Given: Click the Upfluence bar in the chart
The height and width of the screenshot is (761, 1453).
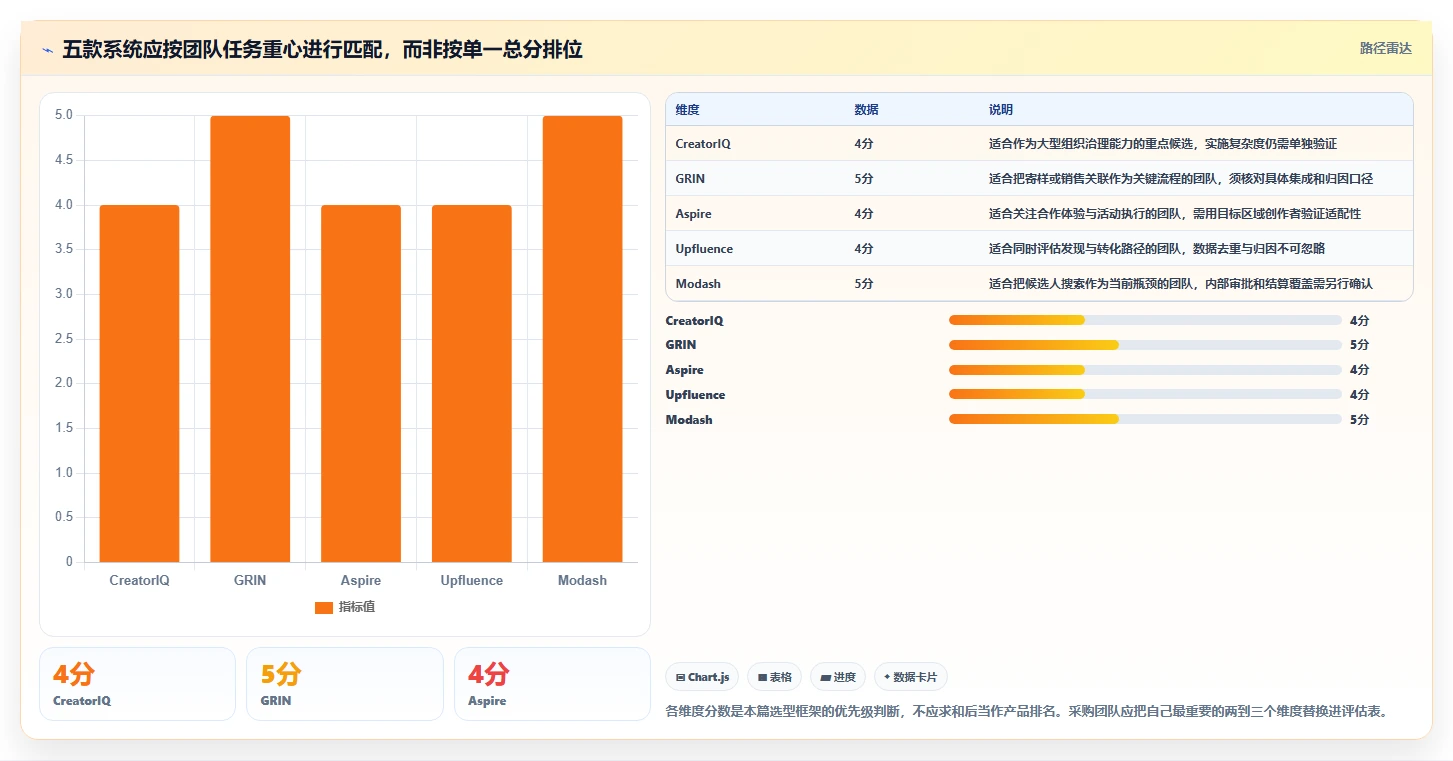Looking at the screenshot, I should 472,383.
